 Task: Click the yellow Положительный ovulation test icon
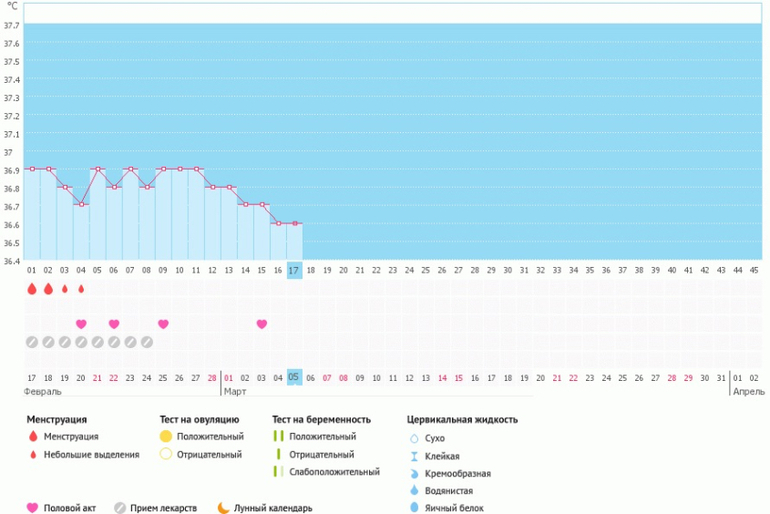[x=166, y=437]
